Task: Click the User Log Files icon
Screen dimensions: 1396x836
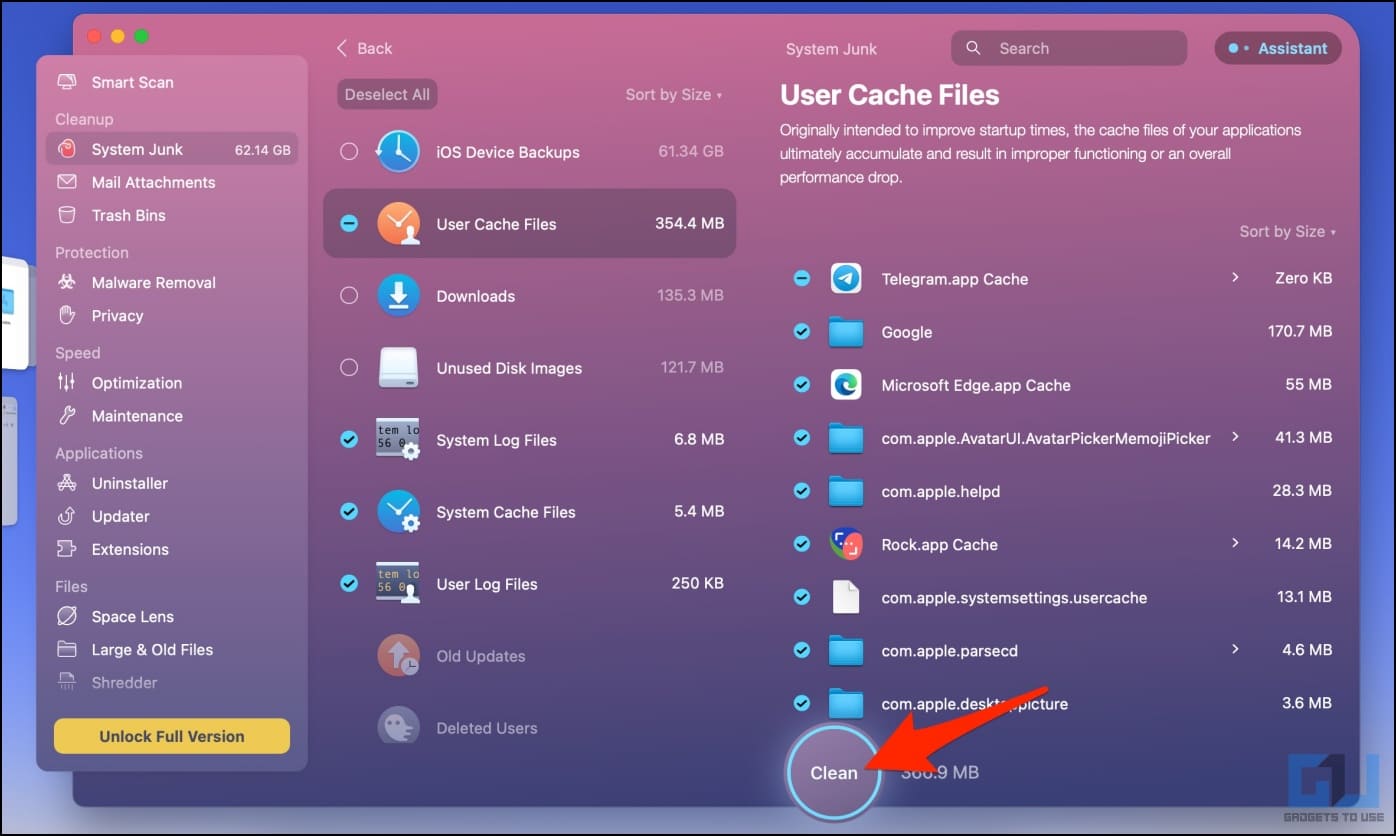Action: pos(398,584)
